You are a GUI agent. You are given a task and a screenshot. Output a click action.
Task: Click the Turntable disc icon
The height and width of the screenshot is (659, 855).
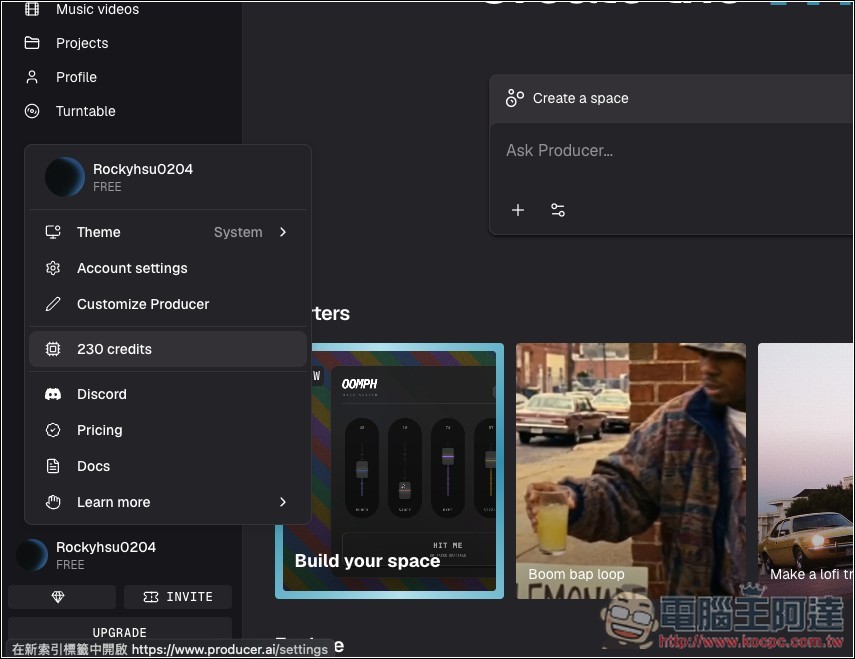32,111
